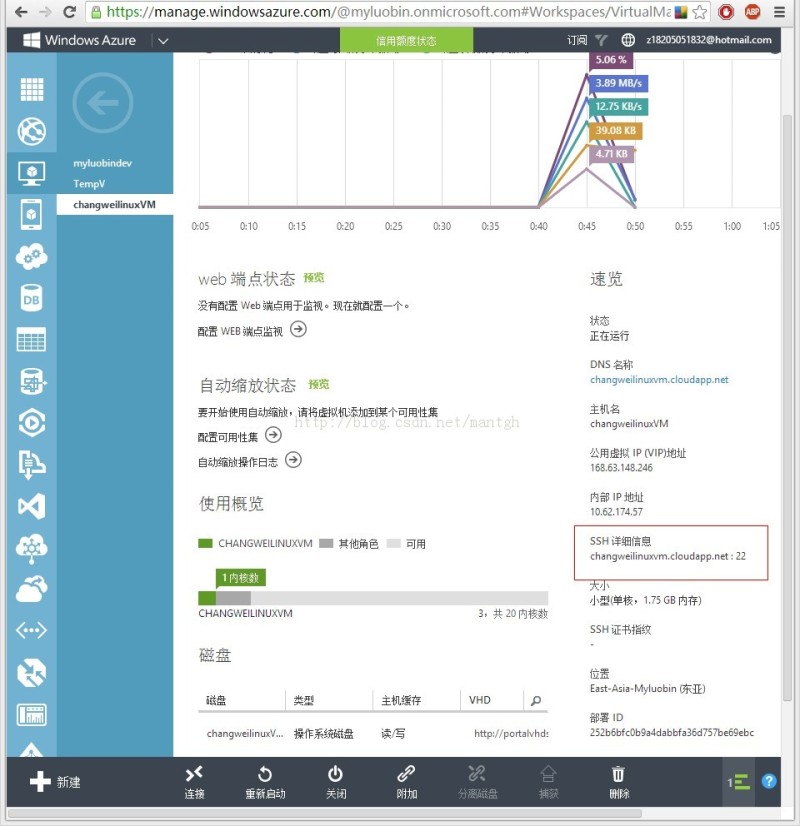
Task: Click the browser bookmark star icon
Action: (699, 12)
